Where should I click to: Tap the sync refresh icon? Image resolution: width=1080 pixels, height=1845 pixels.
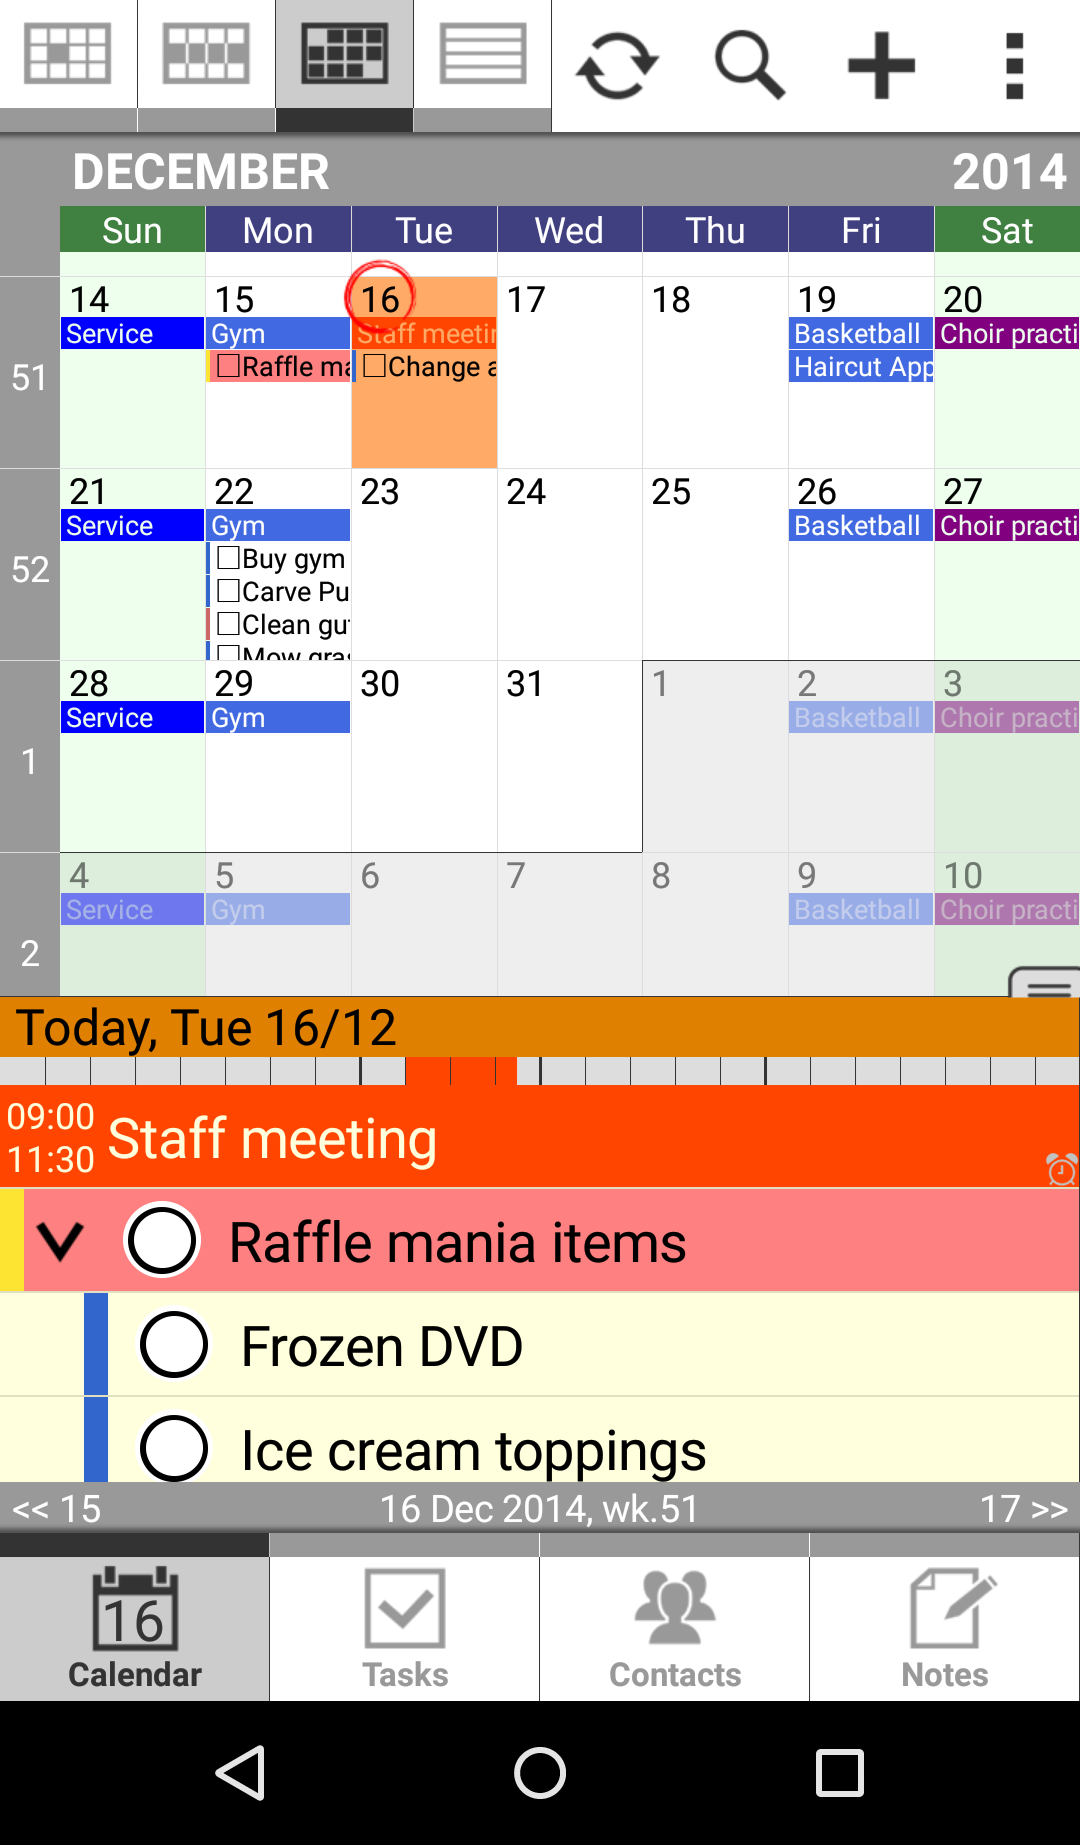[617, 66]
